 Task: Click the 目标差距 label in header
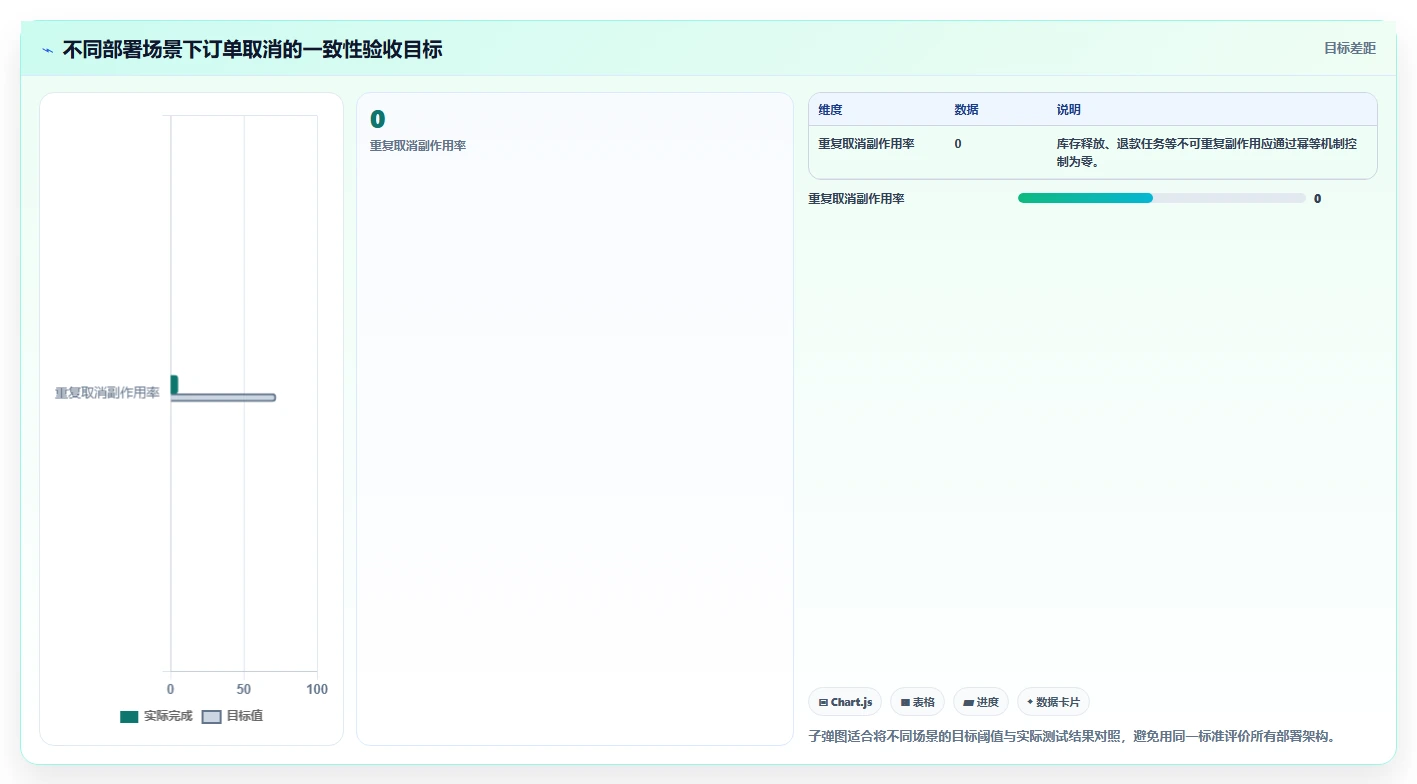coord(1349,48)
